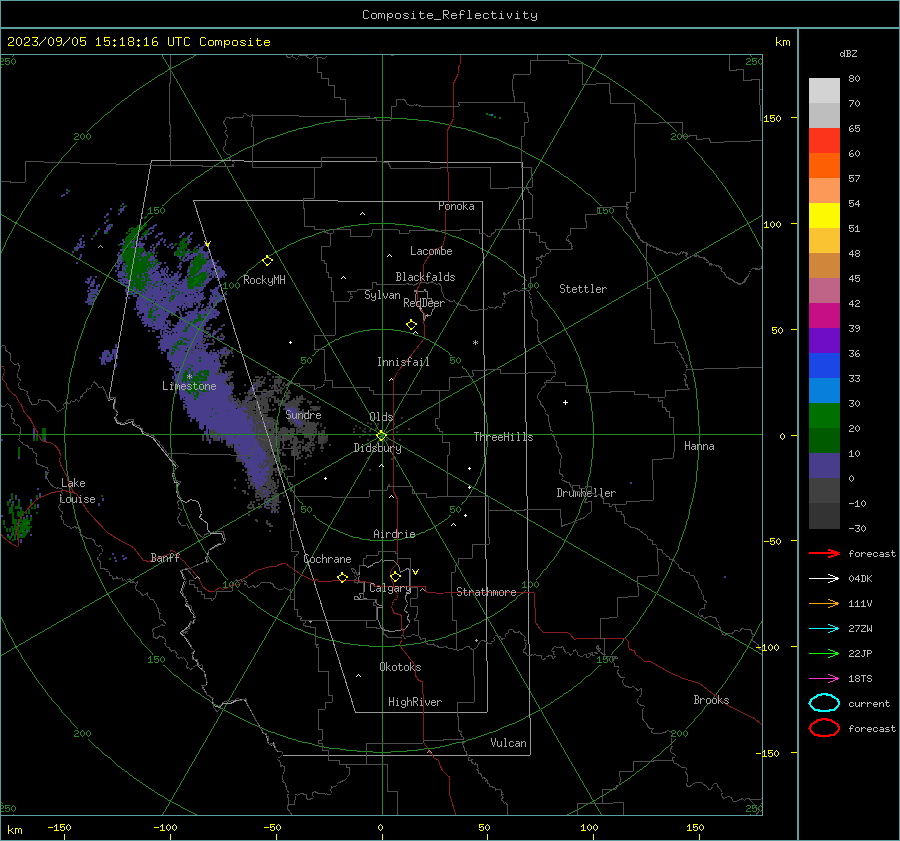
Task: Click the dBZ legend heading
Action: pos(848,53)
